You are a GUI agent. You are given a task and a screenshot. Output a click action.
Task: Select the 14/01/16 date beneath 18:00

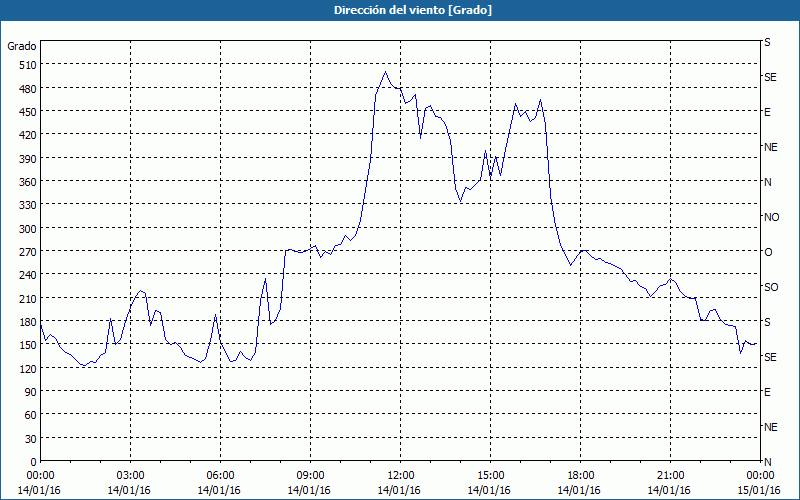coord(579,490)
